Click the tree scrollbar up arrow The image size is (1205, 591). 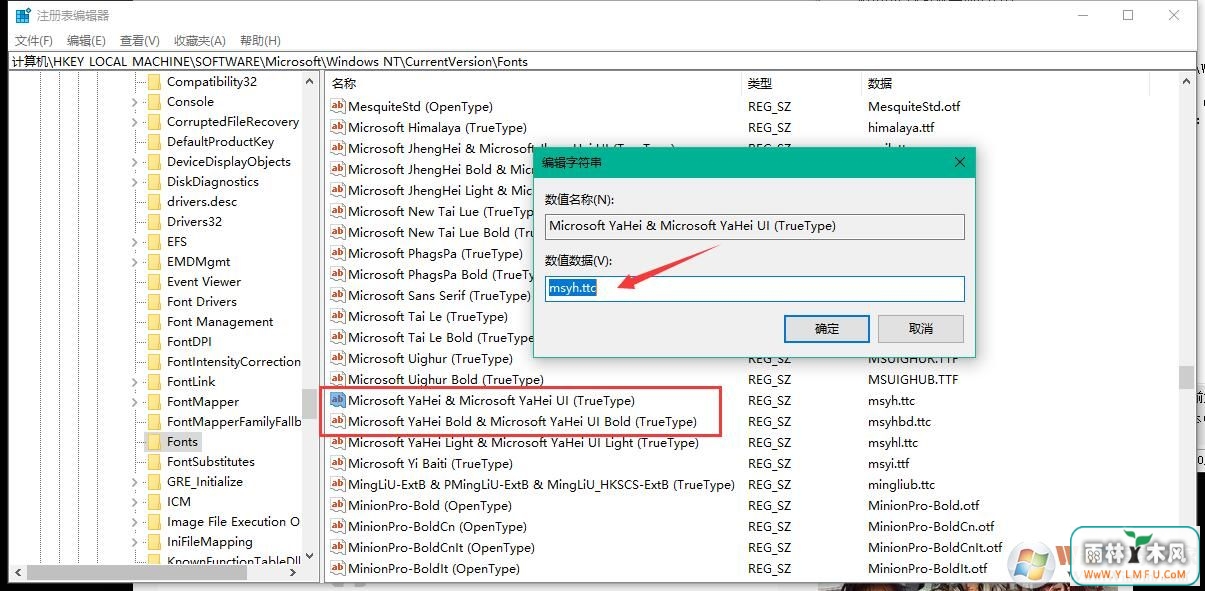point(309,82)
